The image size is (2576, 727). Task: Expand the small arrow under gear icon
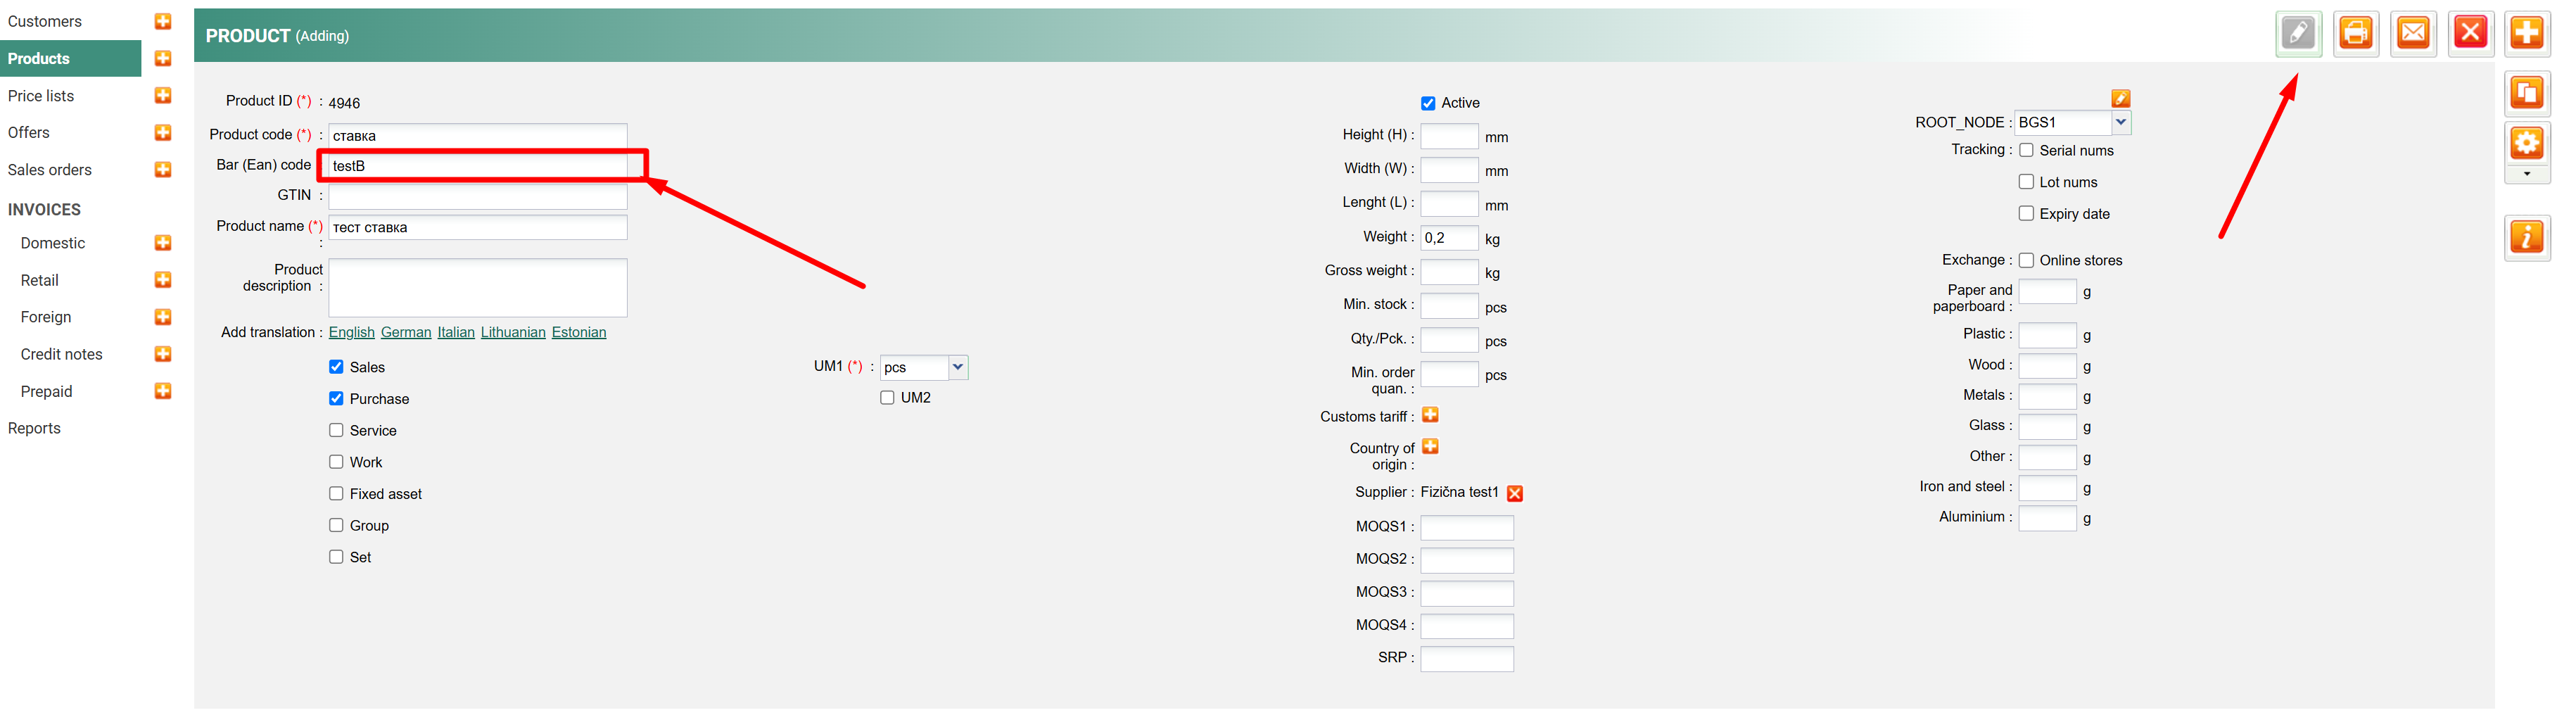point(2527,175)
